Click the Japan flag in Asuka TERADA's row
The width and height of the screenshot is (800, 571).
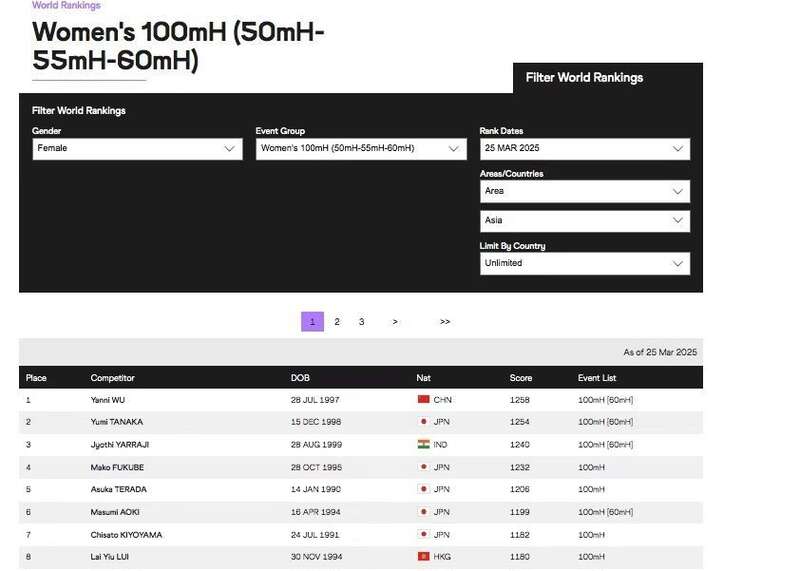423,489
